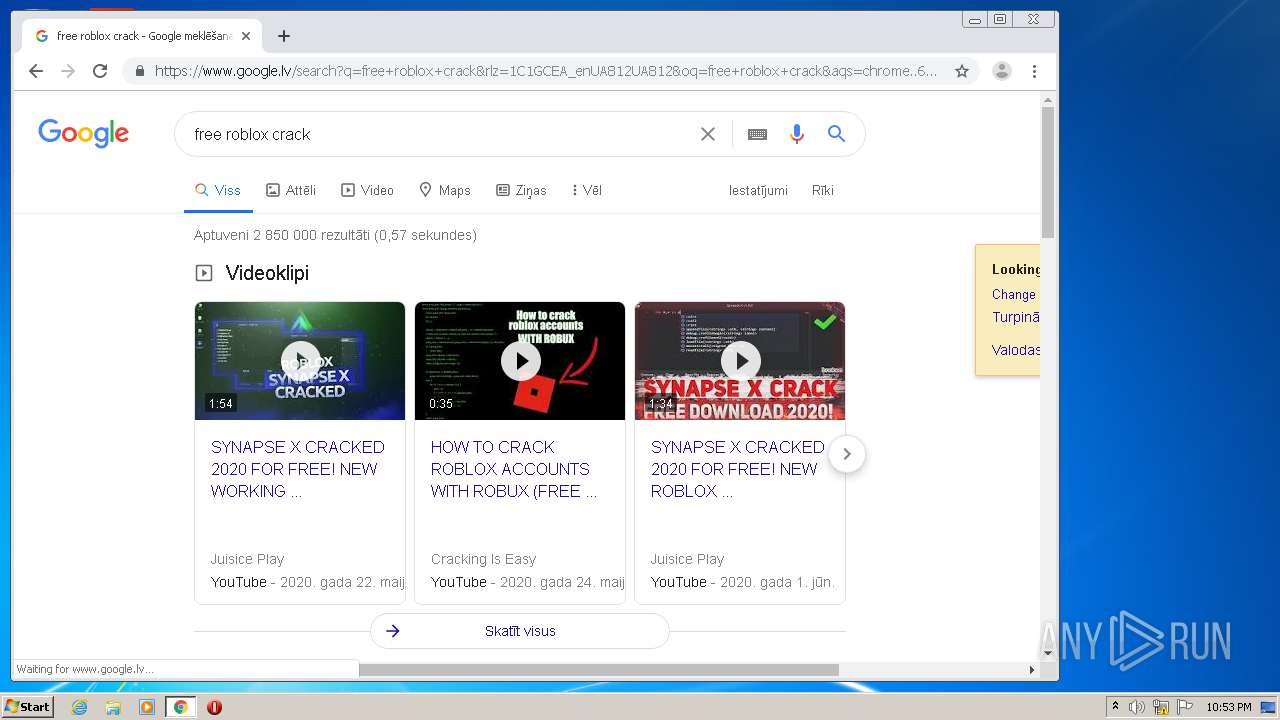The height and width of the screenshot is (720, 1280).
Task: Open link 'HOW TO CRACK ROBLOX ACCOUNTS WITH ROBUX'
Action: (x=514, y=469)
